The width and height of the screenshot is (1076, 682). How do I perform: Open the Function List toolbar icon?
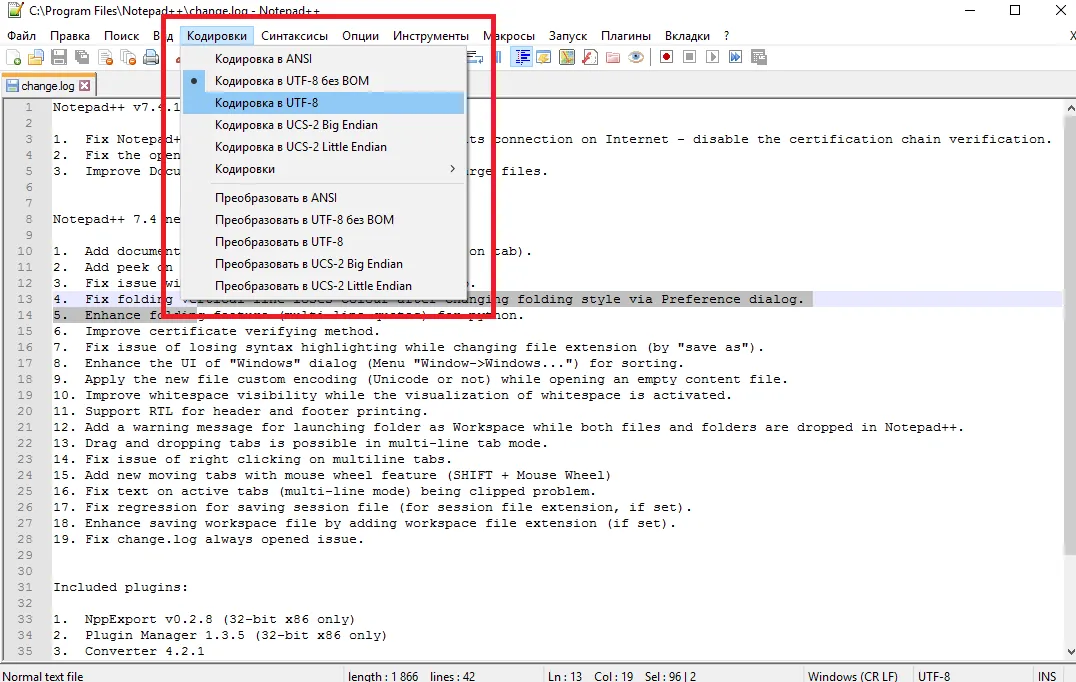[590, 58]
